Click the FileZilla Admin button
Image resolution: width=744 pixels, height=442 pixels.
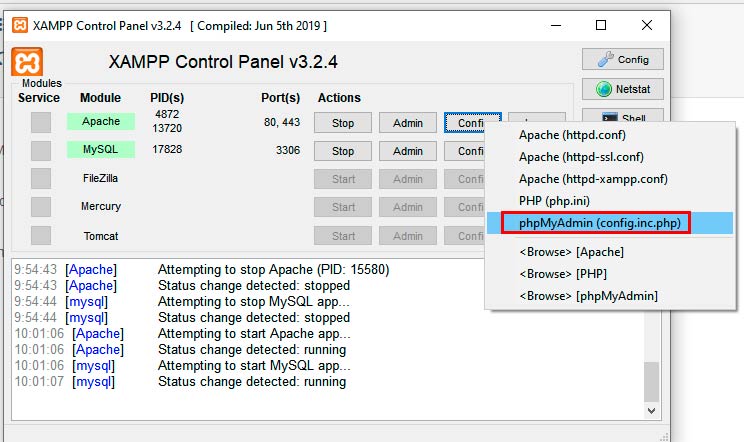pyautogui.click(x=408, y=179)
